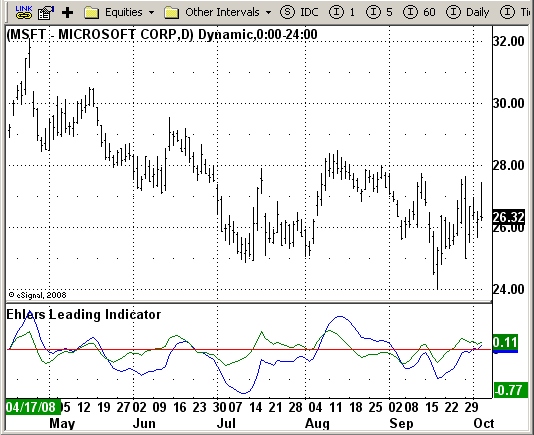Click the plus crosshair icon
The width and height of the screenshot is (534, 435).
[67, 13]
